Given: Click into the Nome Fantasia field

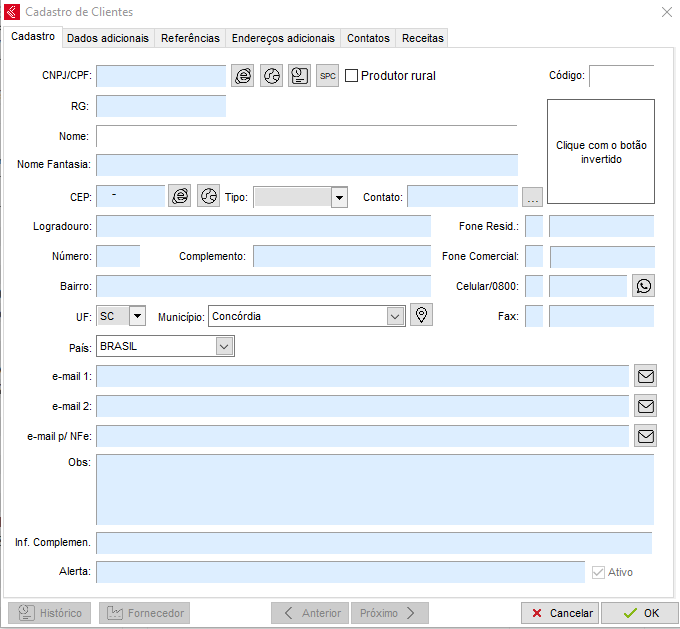Looking at the screenshot, I should pyautogui.click(x=307, y=165).
